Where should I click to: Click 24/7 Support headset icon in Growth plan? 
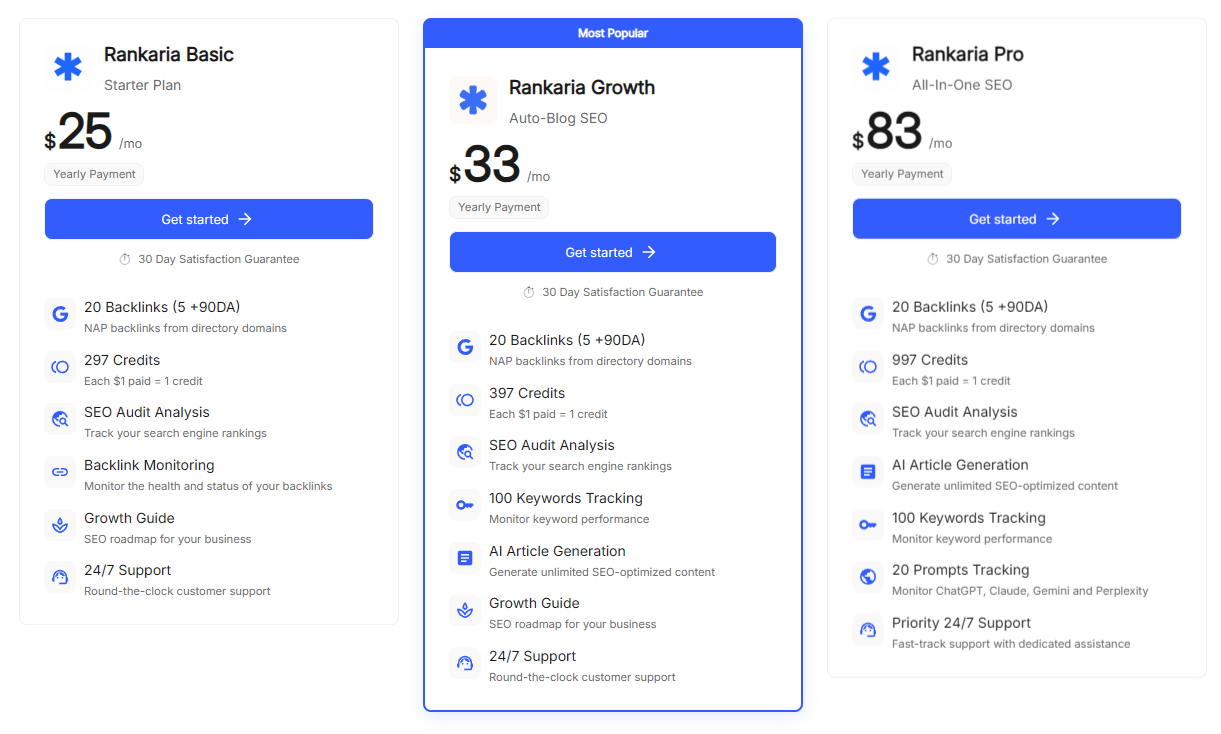[x=465, y=664]
